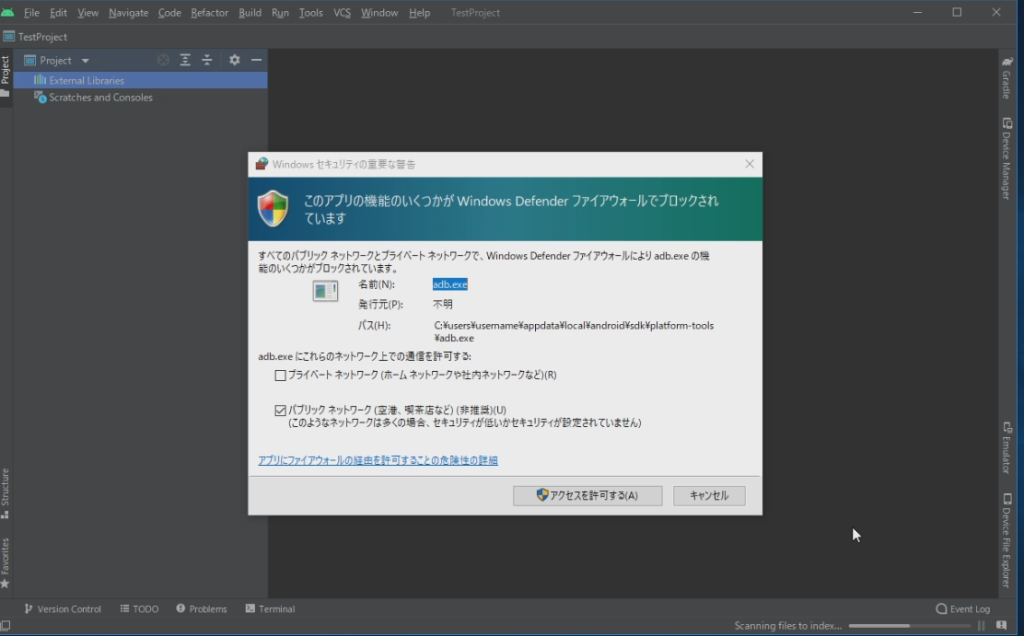Screen dimensions: 1024x636
Task: Click the Expand All icon in Project panel
Action: click(x=185, y=60)
